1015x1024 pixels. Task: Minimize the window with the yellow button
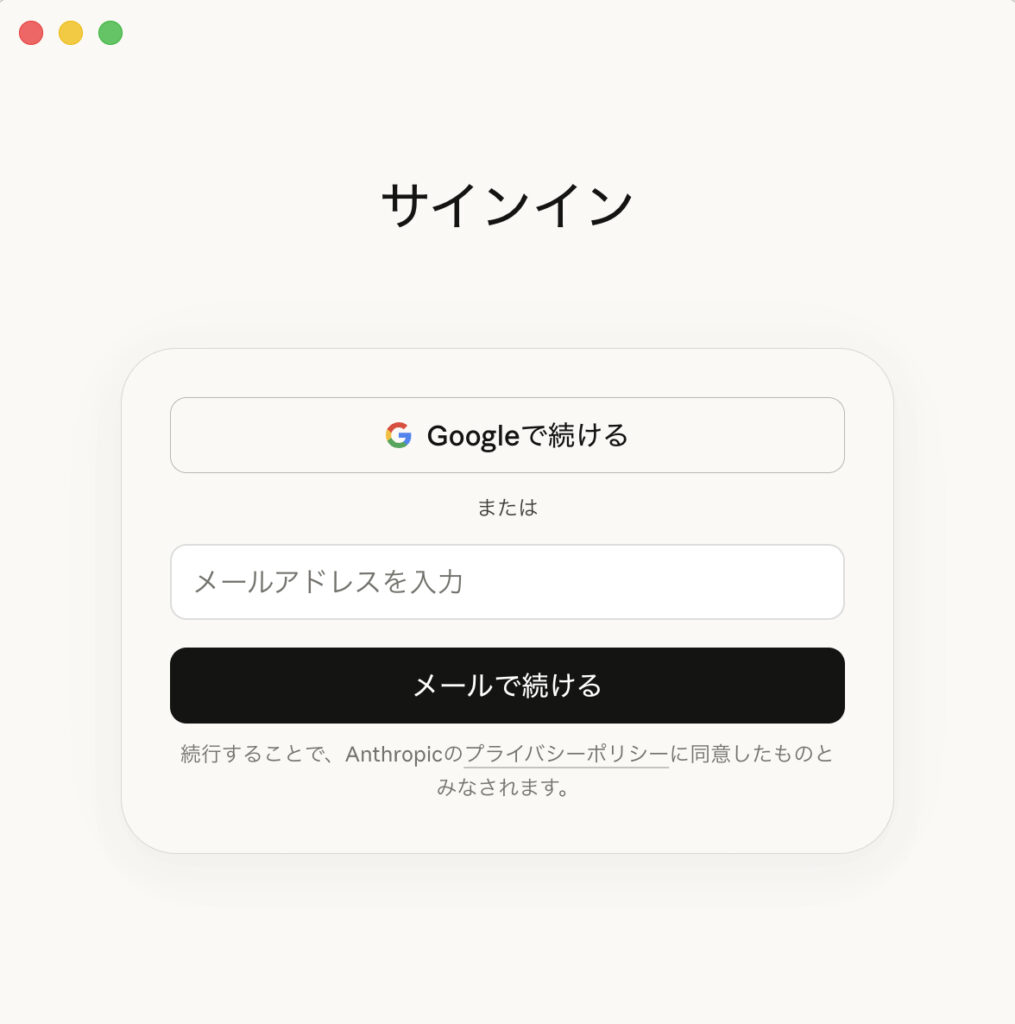tap(71, 33)
